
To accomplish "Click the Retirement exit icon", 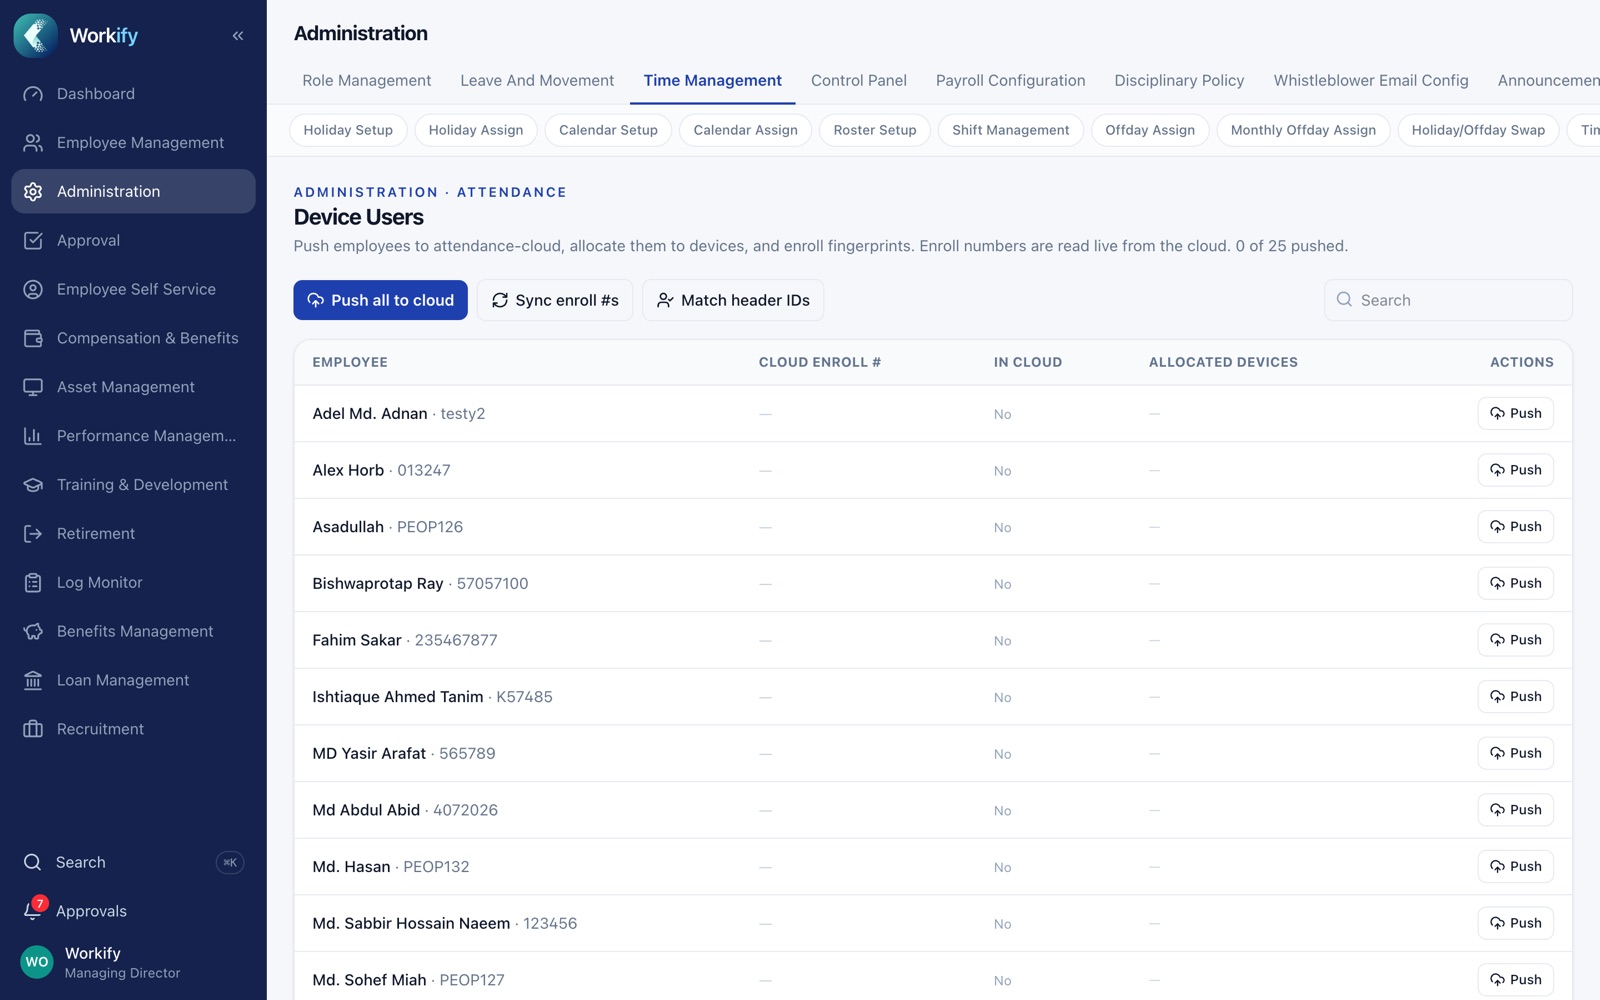I will [x=33, y=534].
